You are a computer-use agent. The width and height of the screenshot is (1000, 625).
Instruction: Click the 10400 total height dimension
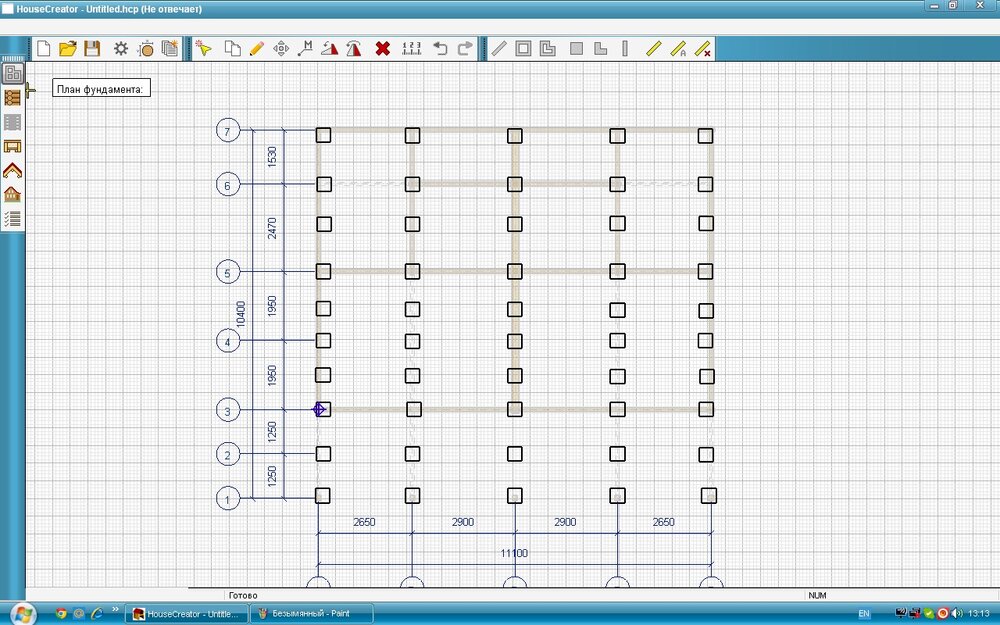point(240,314)
